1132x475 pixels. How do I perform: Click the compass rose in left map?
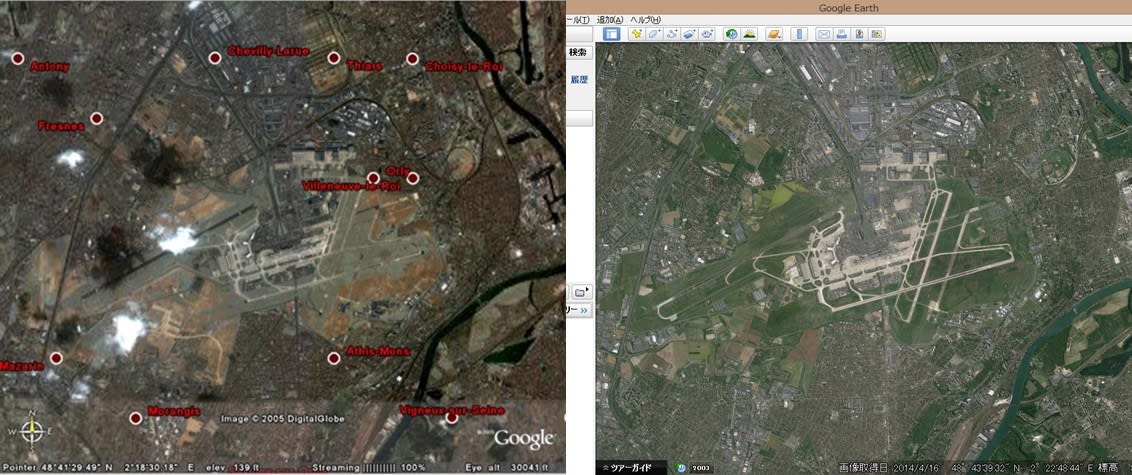coord(32,430)
